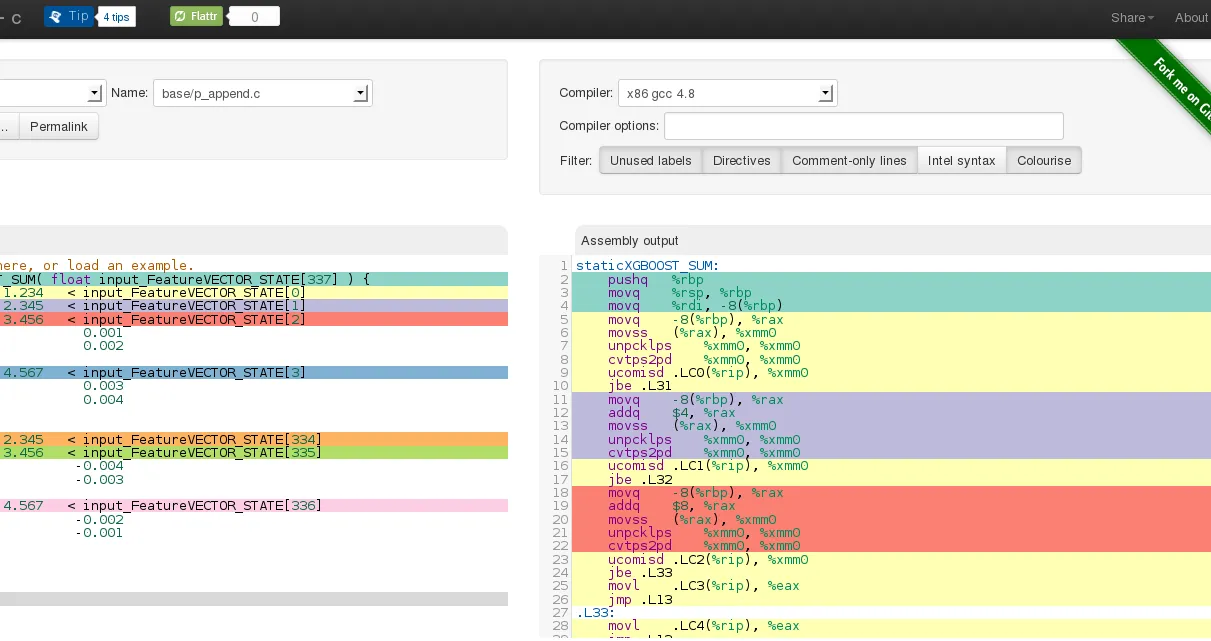
Task: Open the Name dropdown showing base/p_append.c
Action: tap(262, 93)
